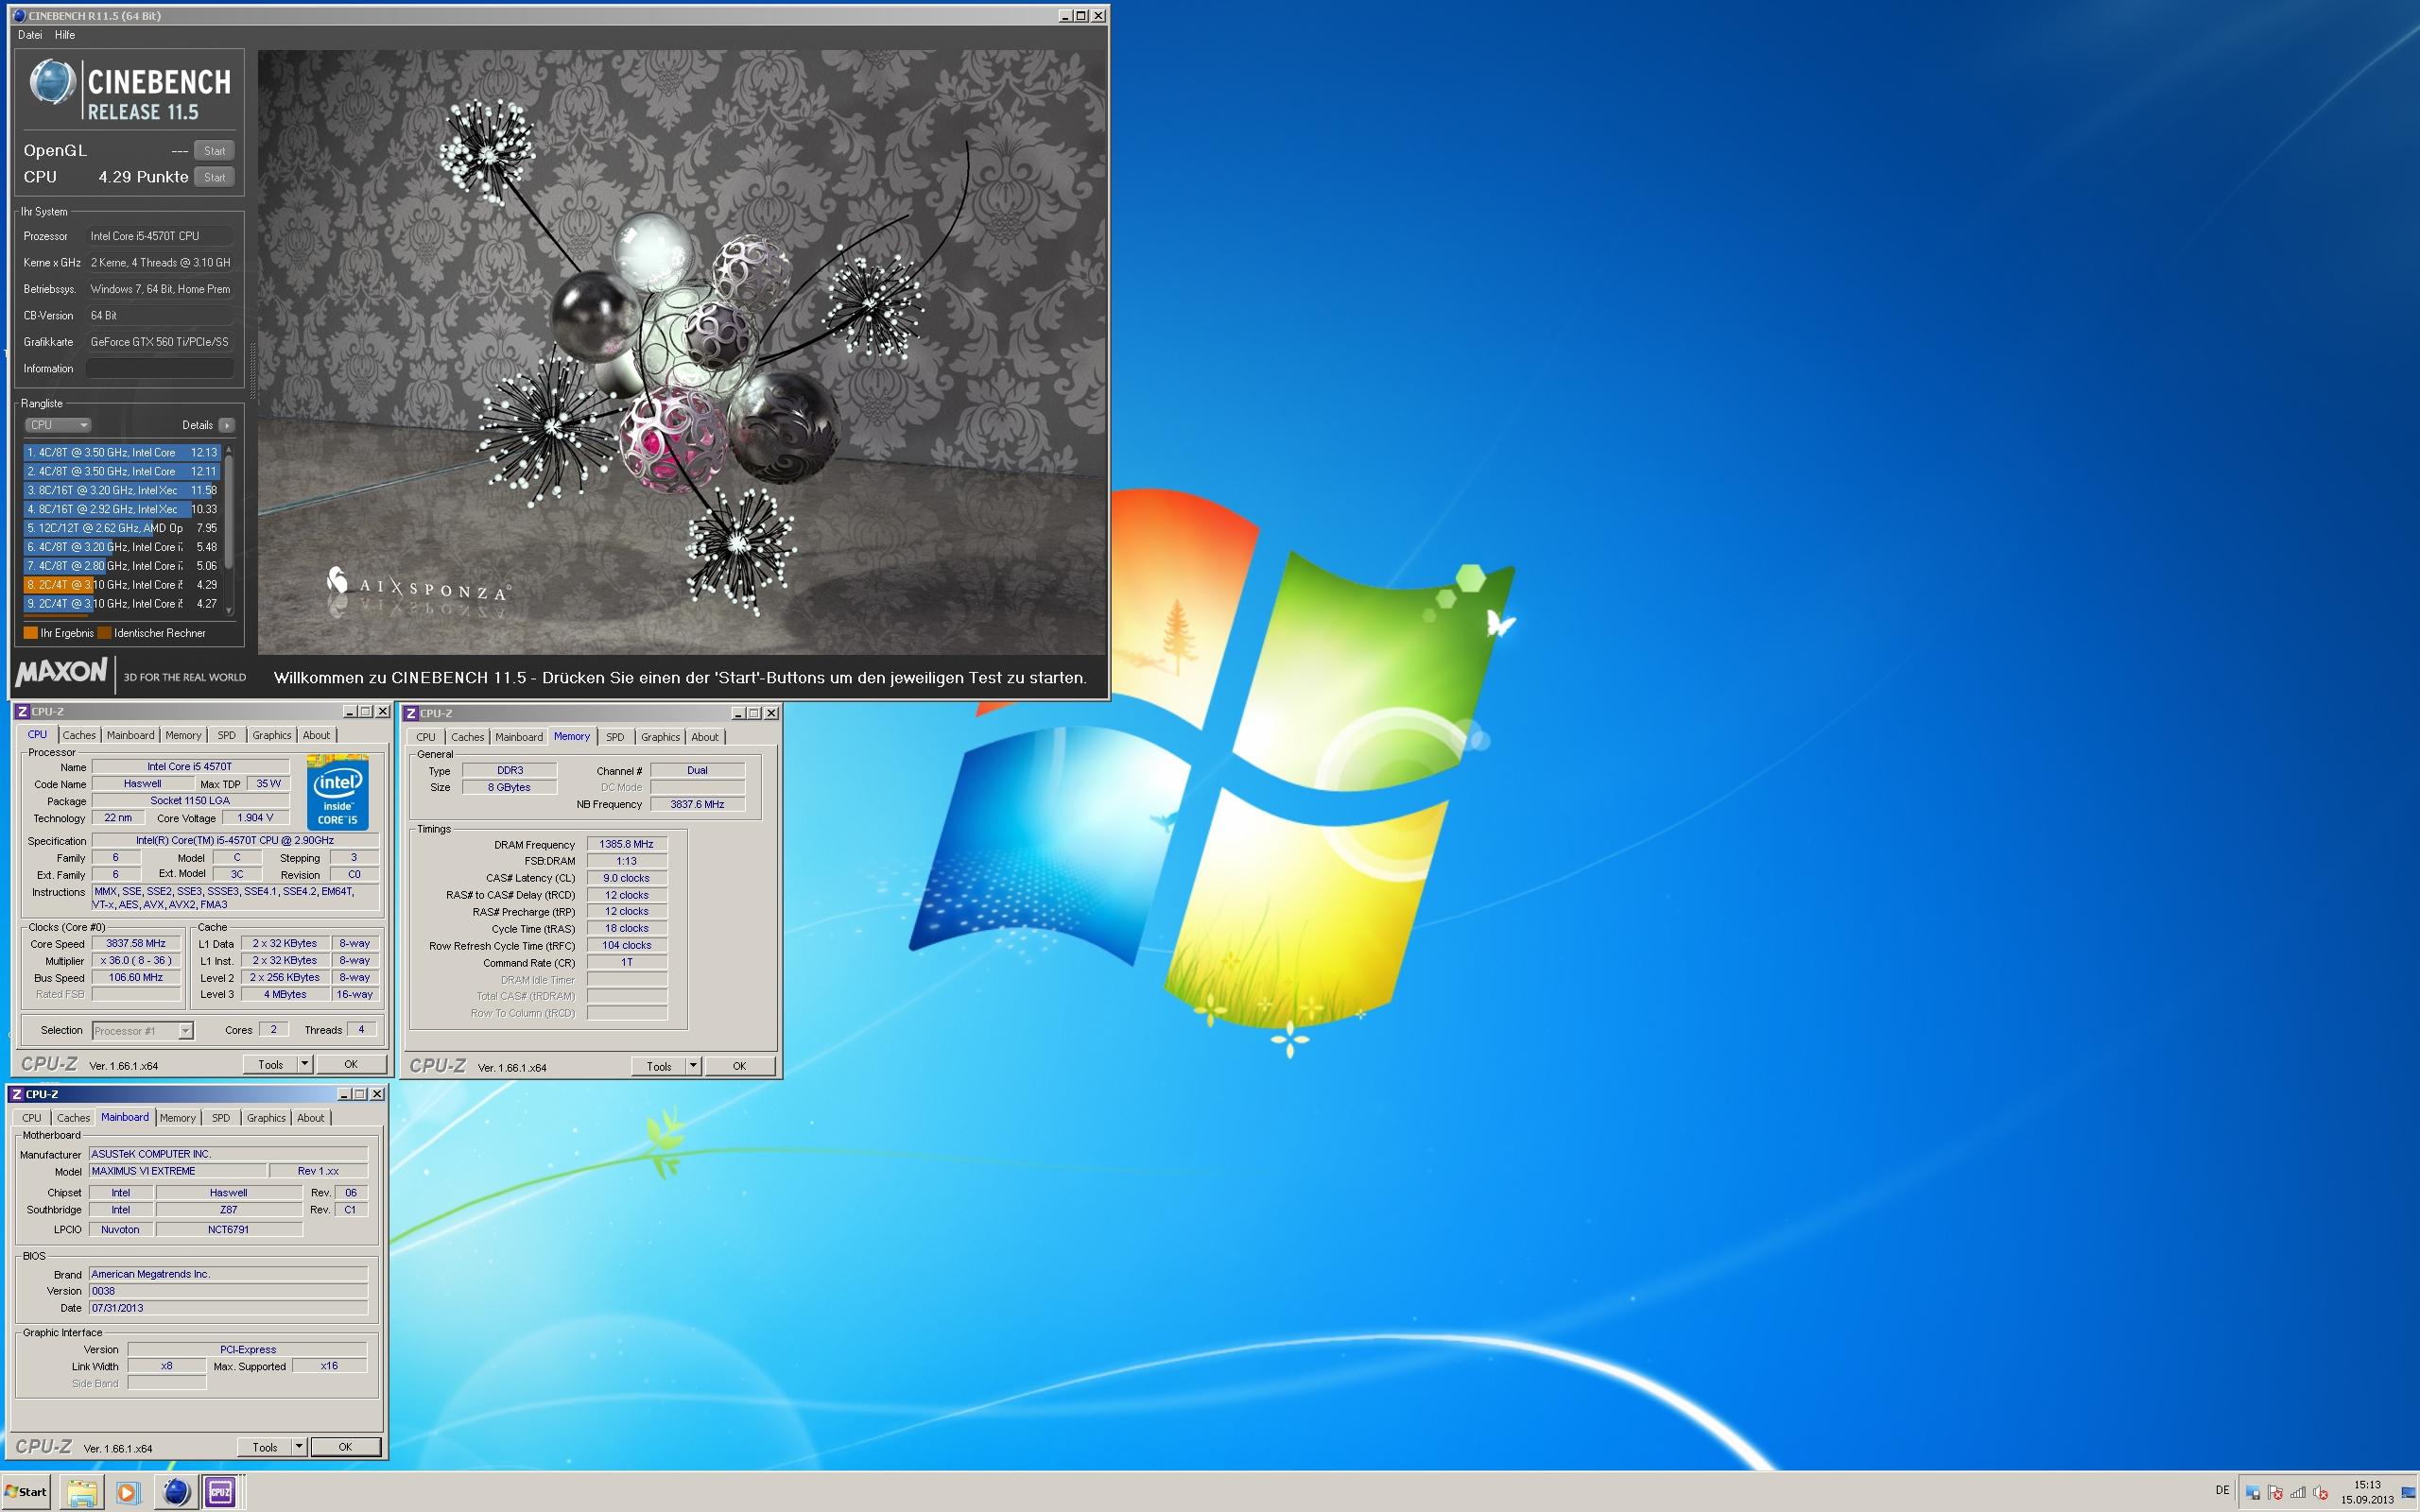Open the CPU ranking type dropdown
The image size is (2420, 1512).
pyautogui.click(x=58, y=425)
